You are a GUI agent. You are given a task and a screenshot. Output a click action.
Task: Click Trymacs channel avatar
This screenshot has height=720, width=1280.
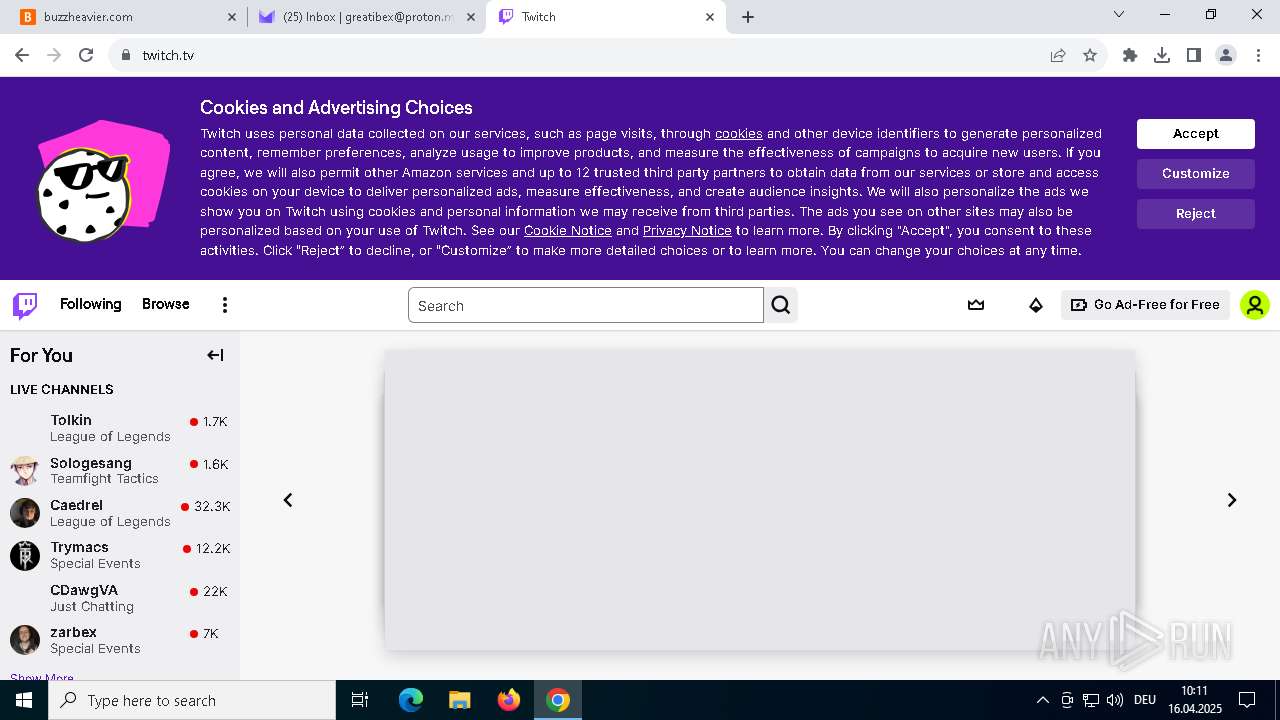[x=25, y=555]
